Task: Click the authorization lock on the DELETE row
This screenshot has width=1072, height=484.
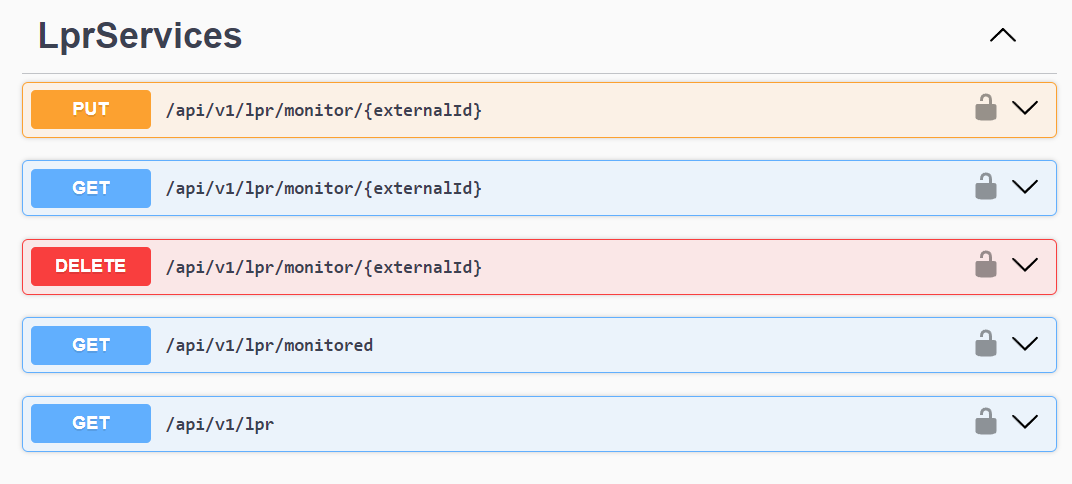Action: (985, 265)
